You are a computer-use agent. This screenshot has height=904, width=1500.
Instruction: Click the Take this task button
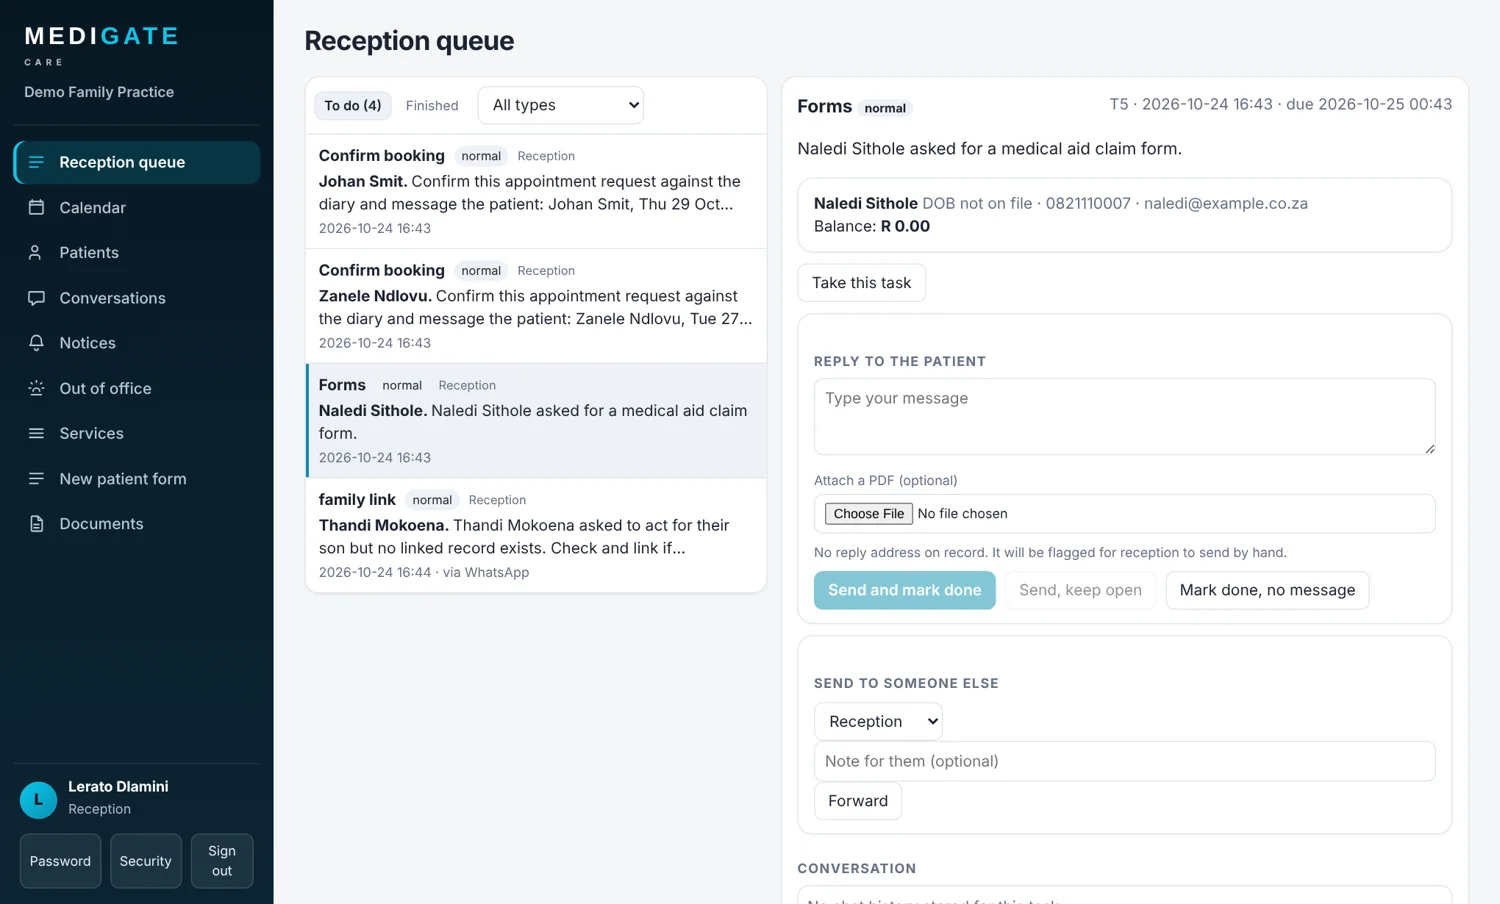(x=861, y=283)
